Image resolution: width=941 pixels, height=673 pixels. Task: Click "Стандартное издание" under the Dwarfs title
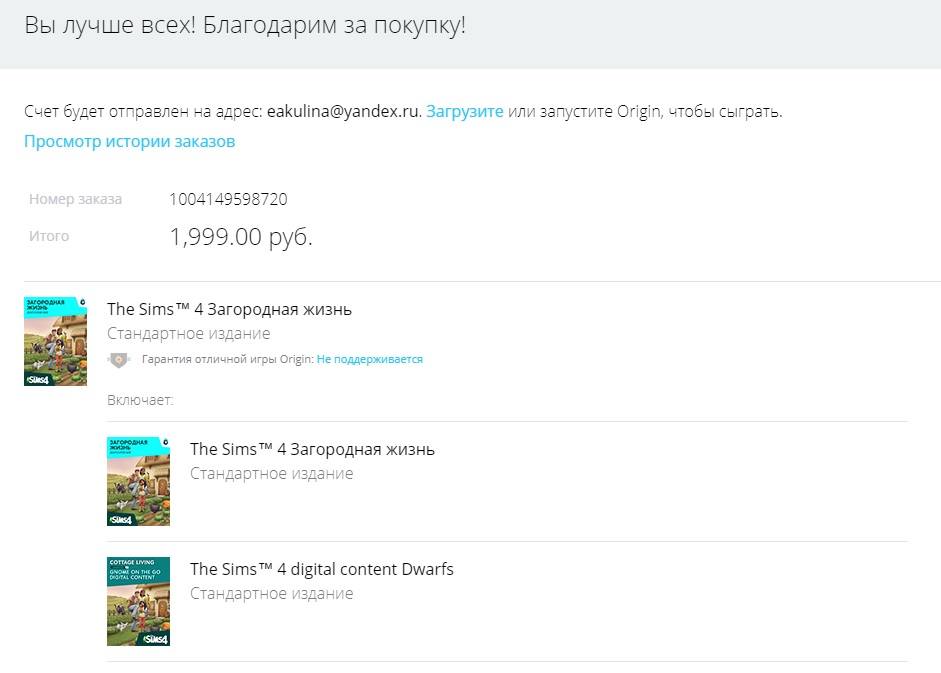tap(271, 594)
